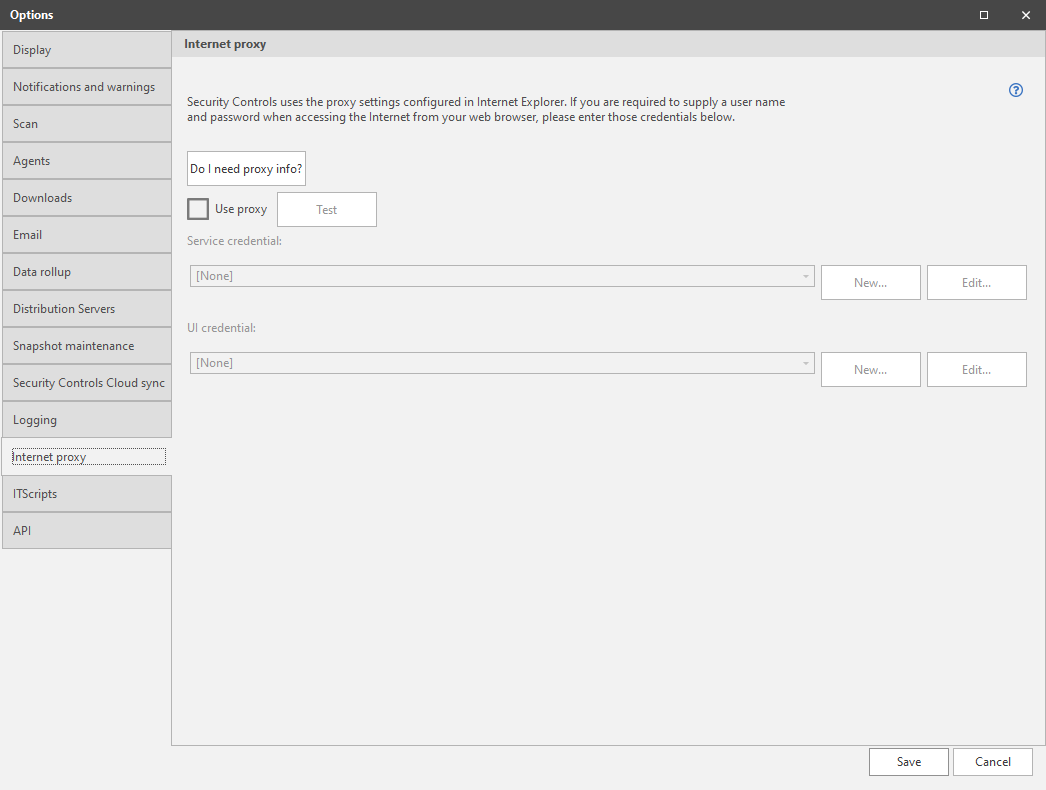The width and height of the screenshot is (1046, 790).
Task: Click the Internet proxy section header
Action: [x=225, y=44]
